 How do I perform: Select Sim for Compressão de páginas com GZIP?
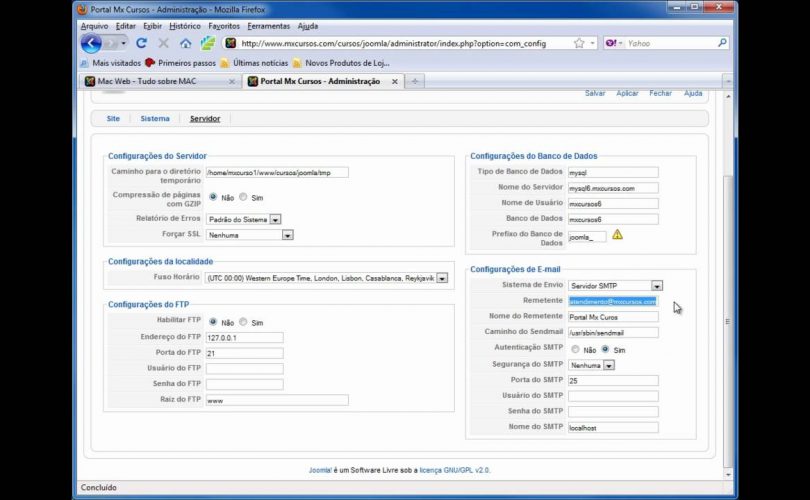(x=242, y=198)
